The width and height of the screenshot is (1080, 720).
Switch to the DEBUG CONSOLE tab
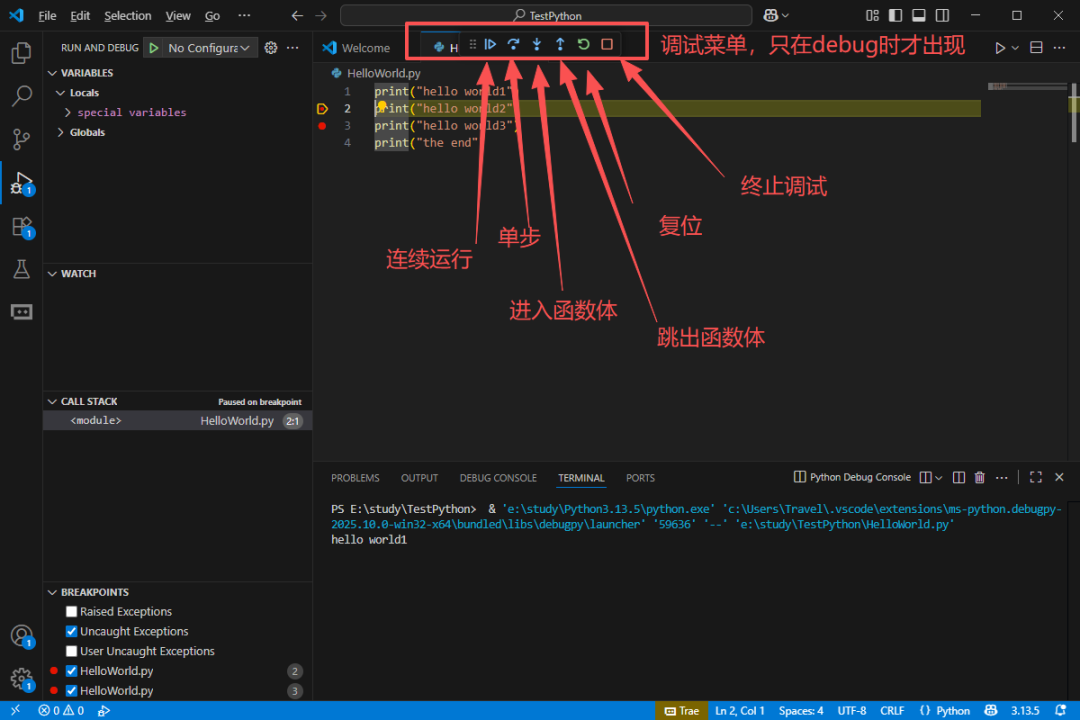click(x=498, y=478)
